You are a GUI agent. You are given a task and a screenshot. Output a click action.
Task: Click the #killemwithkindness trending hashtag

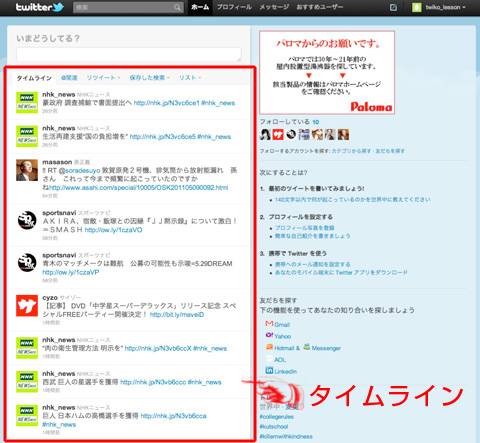286,436
